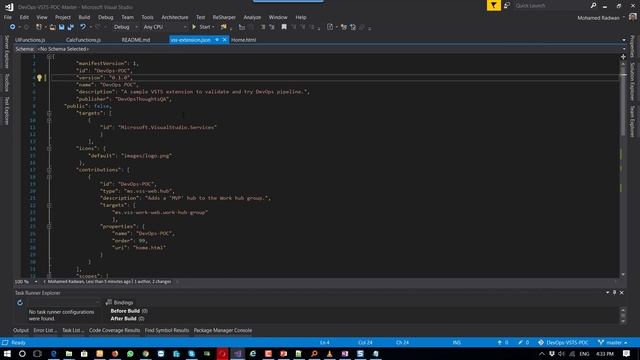Click the volume speaker tray icon

pyautogui.click(x=562, y=354)
